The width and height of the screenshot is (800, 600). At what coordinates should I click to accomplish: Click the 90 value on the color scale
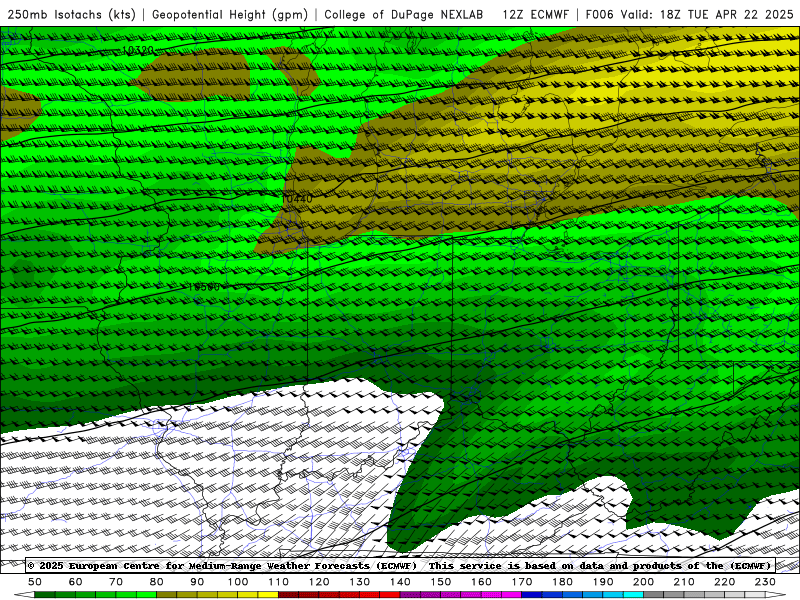(197, 582)
